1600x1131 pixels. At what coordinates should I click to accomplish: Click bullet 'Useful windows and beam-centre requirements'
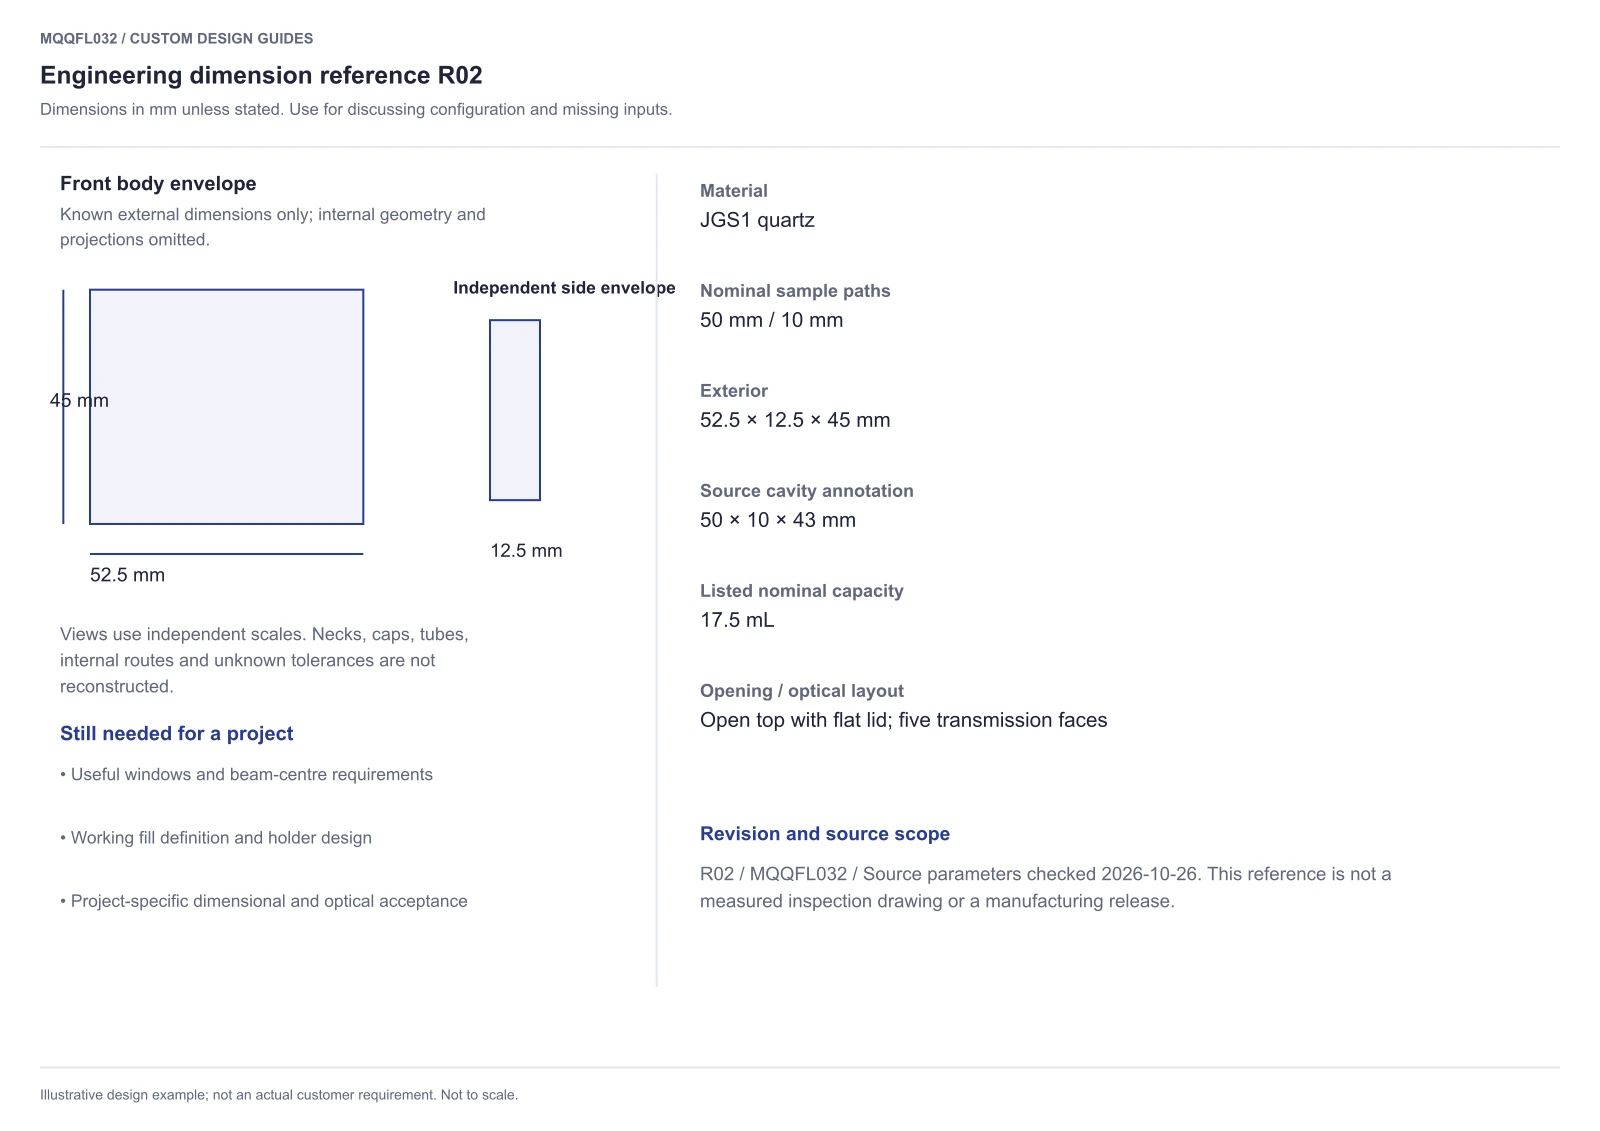coord(246,775)
